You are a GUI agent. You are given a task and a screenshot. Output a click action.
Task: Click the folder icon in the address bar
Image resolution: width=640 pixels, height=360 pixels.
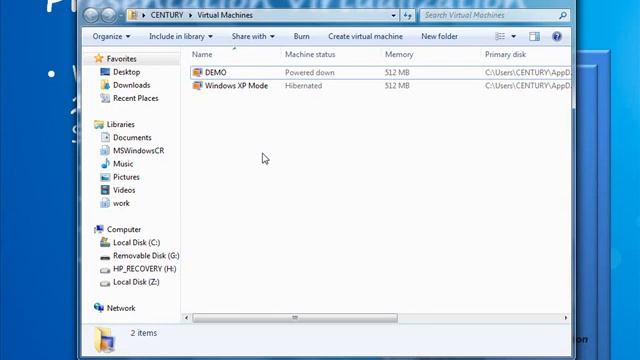[133, 15]
